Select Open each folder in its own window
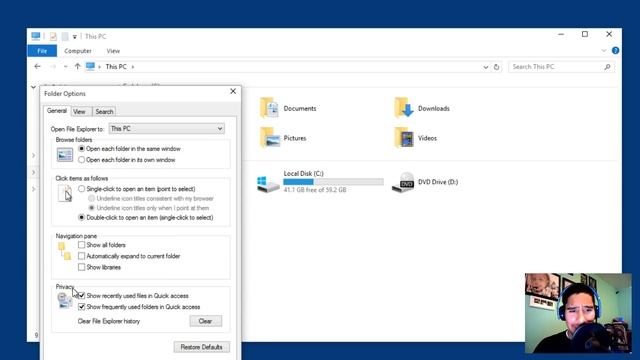Image resolution: width=640 pixels, height=360 pixels. (x=81, y=160)
